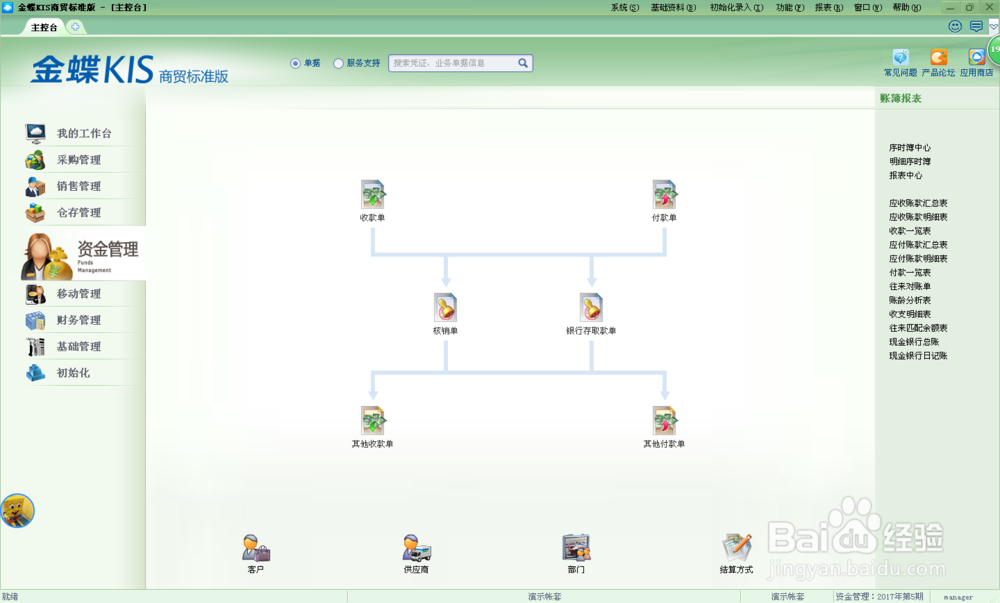Open the 其他收款单 icon
1000x603 pixels.
click(x=372, y=421)
